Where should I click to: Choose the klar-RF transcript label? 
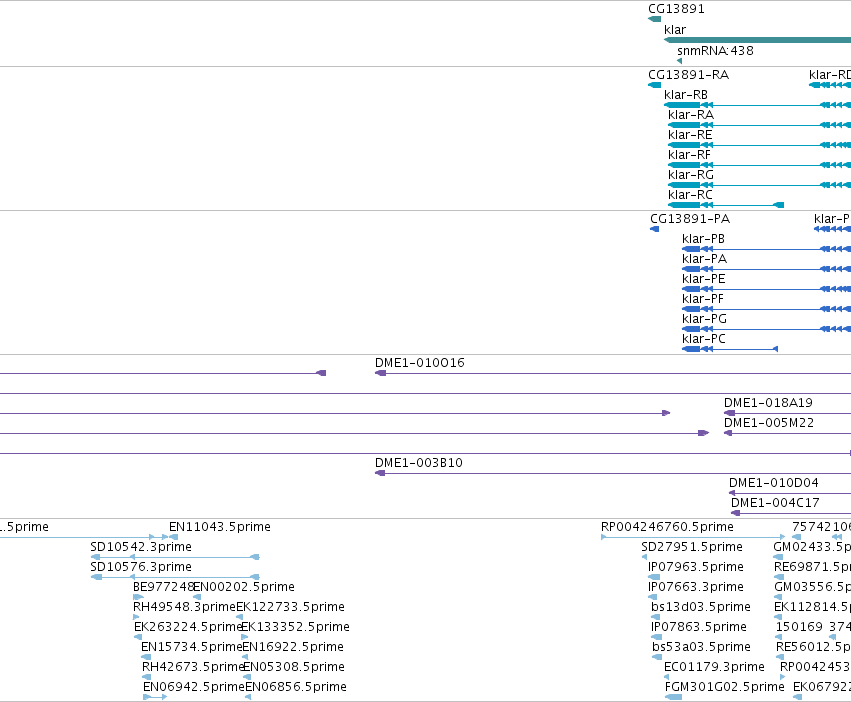689,155
